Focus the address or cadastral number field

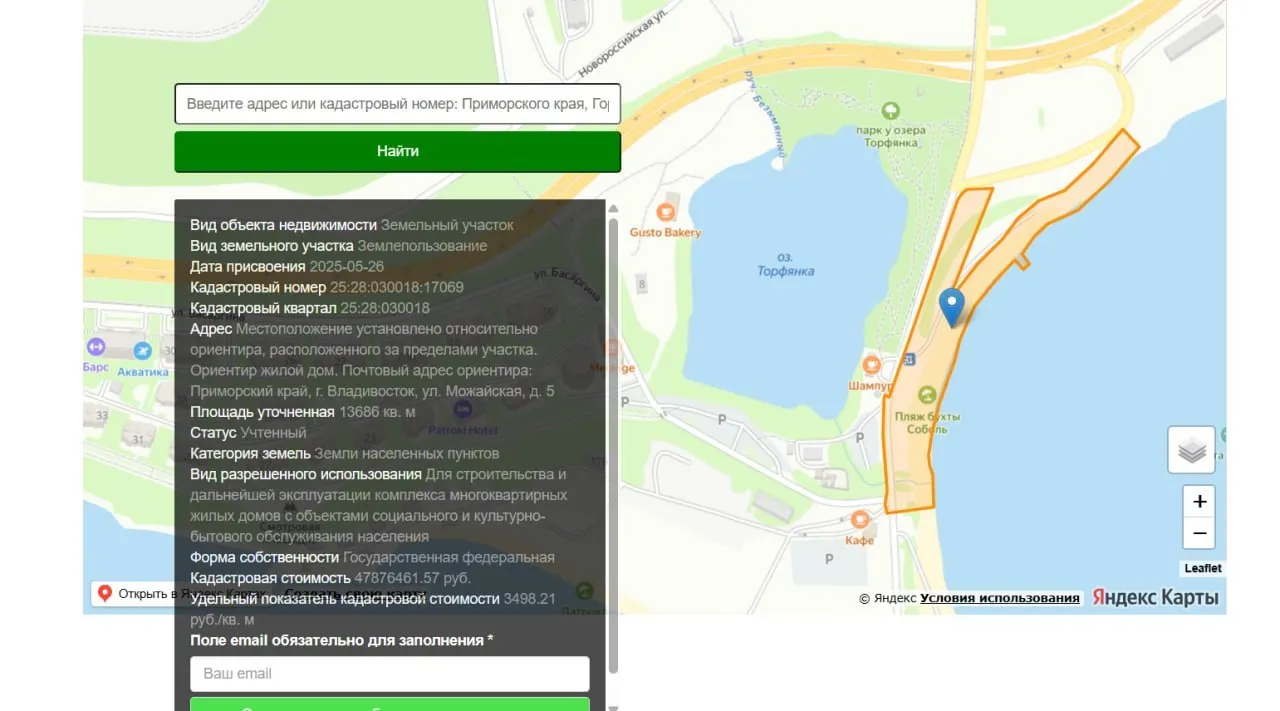tap(398, 104)
